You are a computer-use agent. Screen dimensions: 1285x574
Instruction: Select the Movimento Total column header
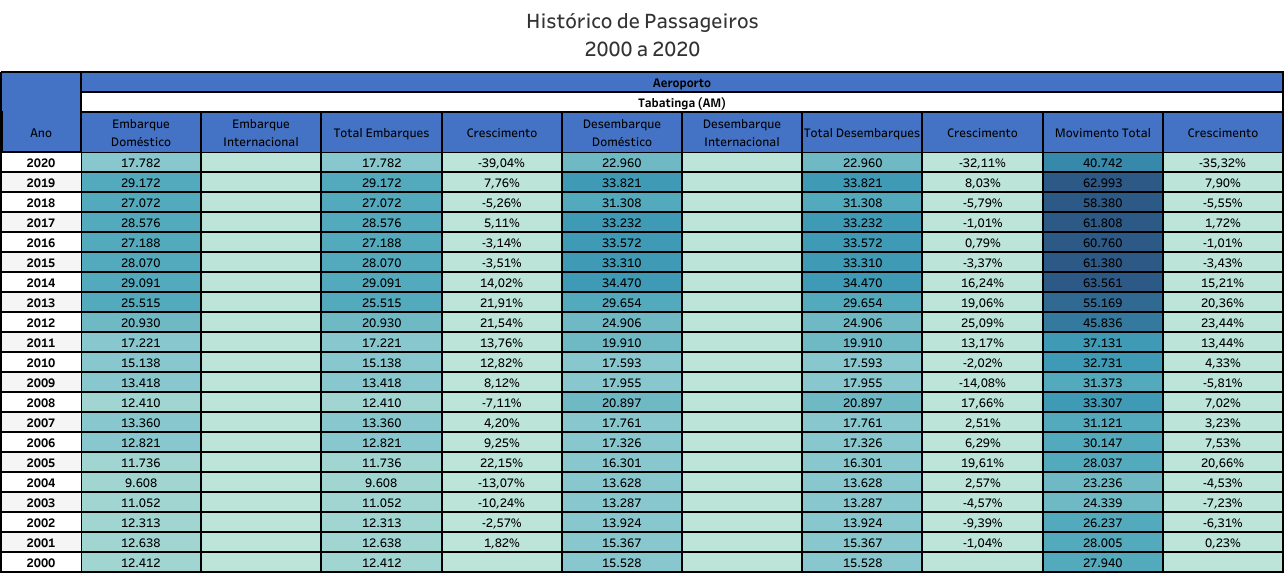point(1102,132)
